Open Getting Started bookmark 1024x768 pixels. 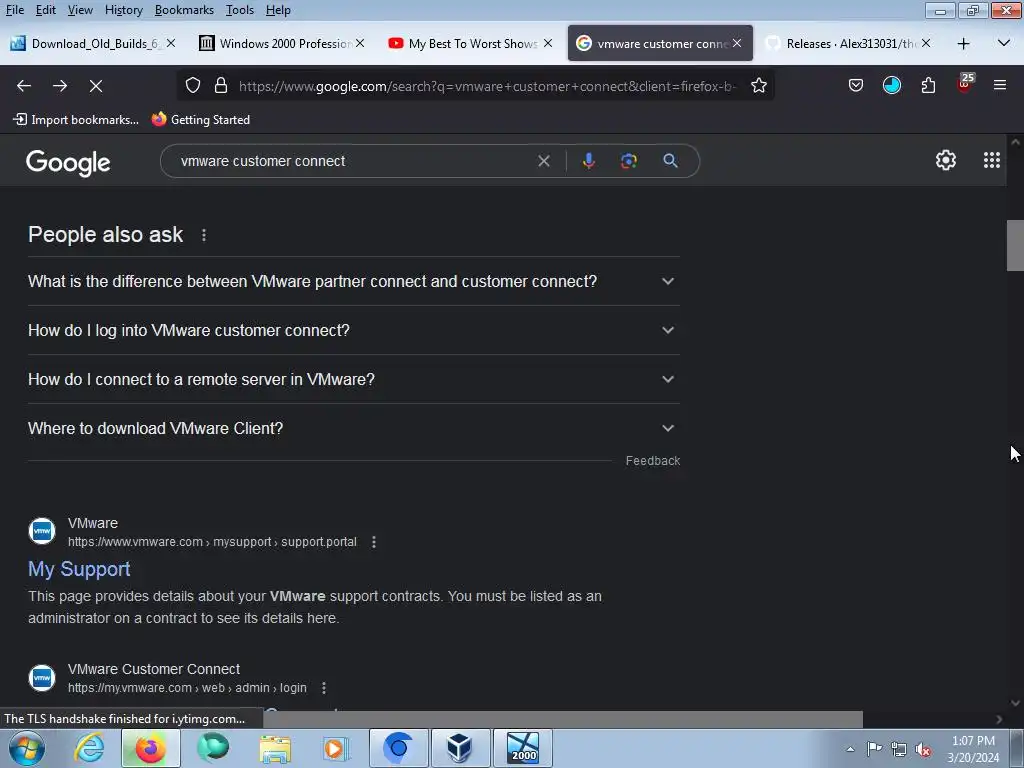point(201,120)
